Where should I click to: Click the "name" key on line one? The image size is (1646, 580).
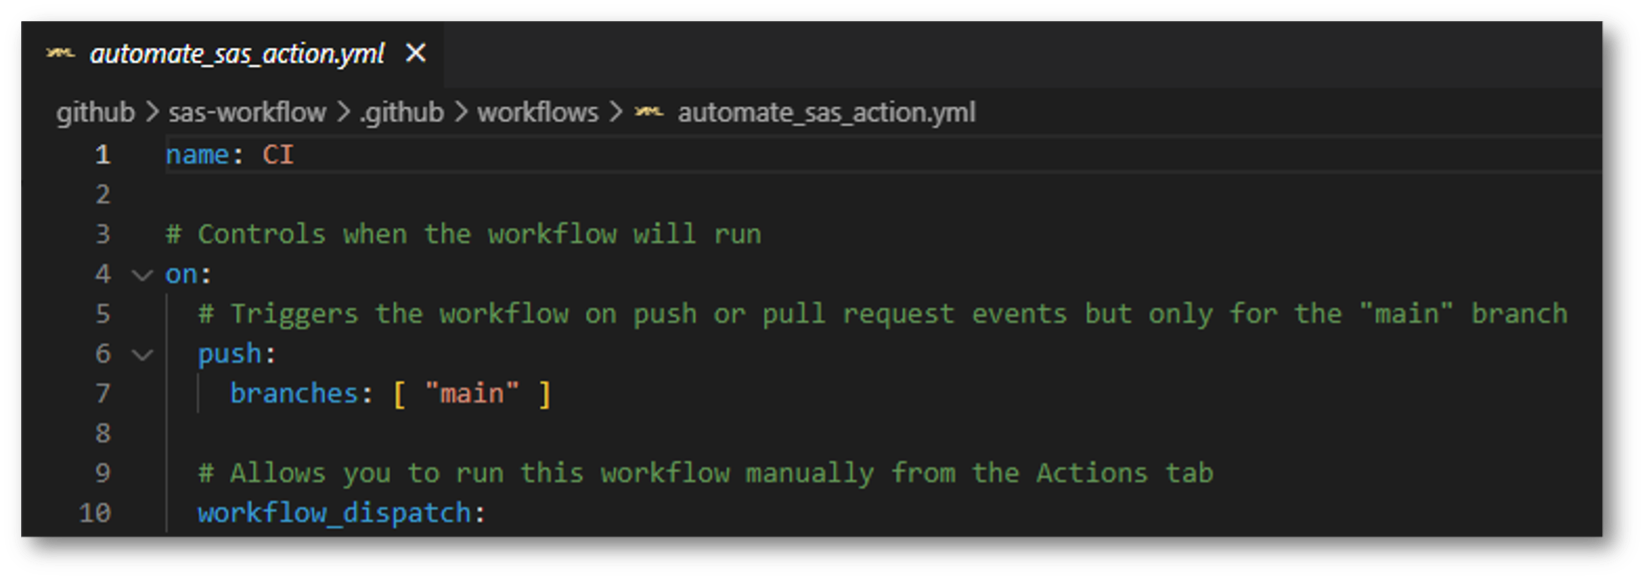tap(197, 155)
